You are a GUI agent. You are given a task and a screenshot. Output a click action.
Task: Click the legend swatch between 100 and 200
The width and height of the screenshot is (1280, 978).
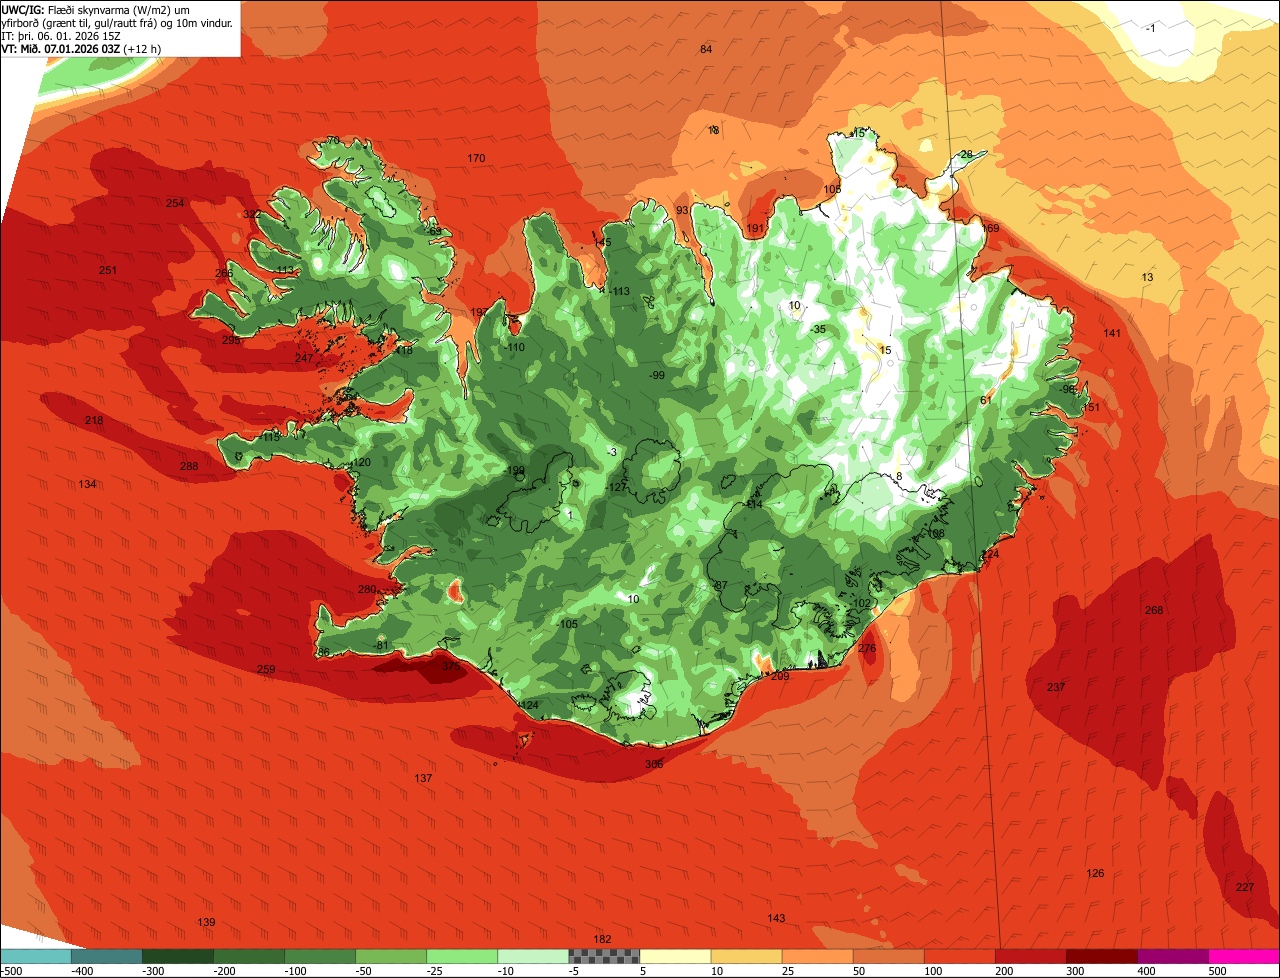pos(958,956)
